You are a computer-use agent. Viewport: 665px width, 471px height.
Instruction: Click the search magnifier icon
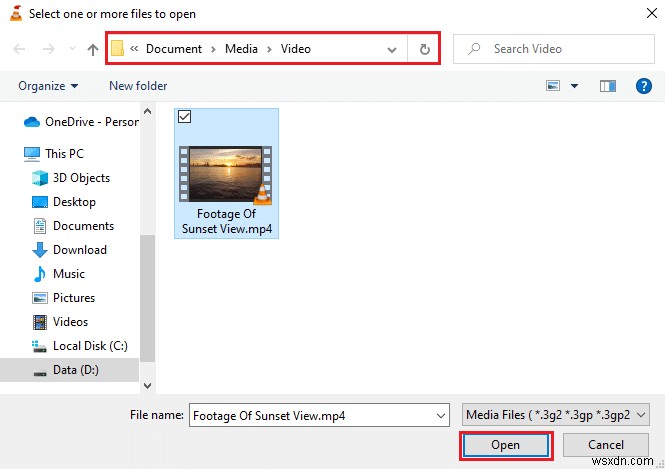coord(474,49)
